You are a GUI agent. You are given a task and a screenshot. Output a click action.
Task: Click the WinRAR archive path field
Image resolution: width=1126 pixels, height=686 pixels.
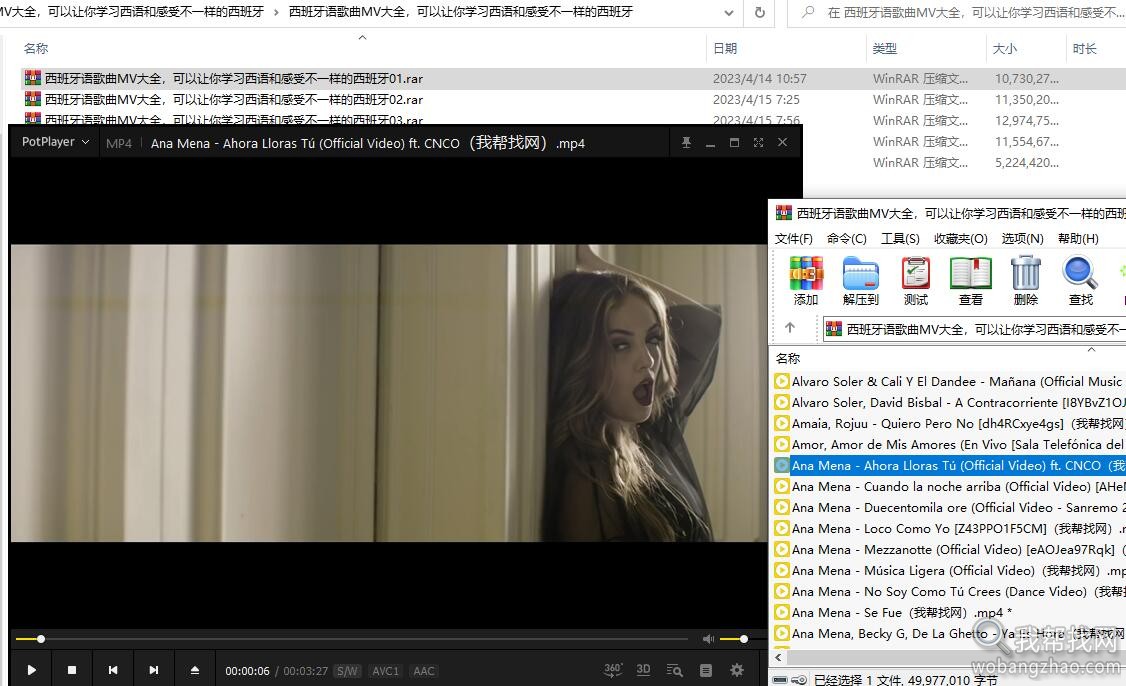tap(974, 329)
